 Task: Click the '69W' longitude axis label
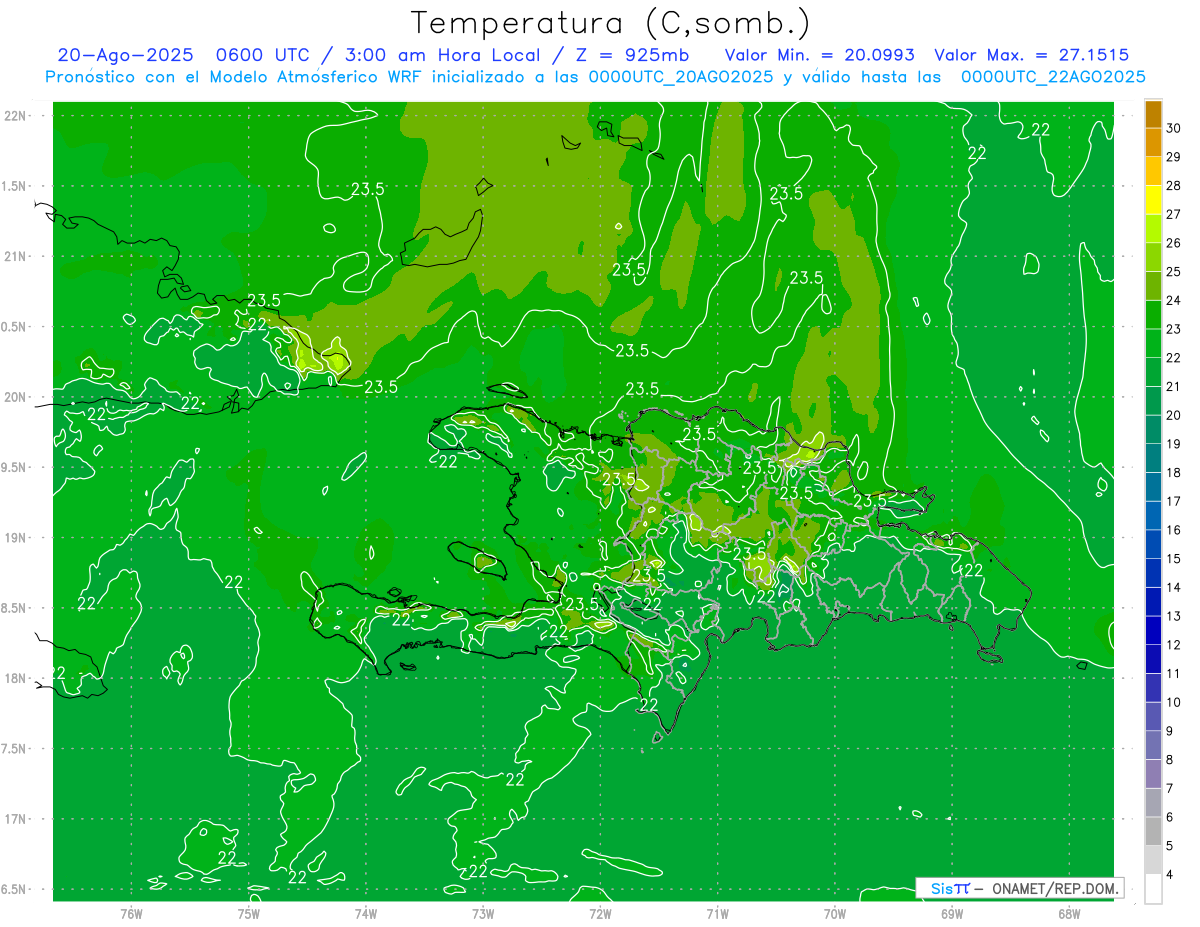click(952, 913)
